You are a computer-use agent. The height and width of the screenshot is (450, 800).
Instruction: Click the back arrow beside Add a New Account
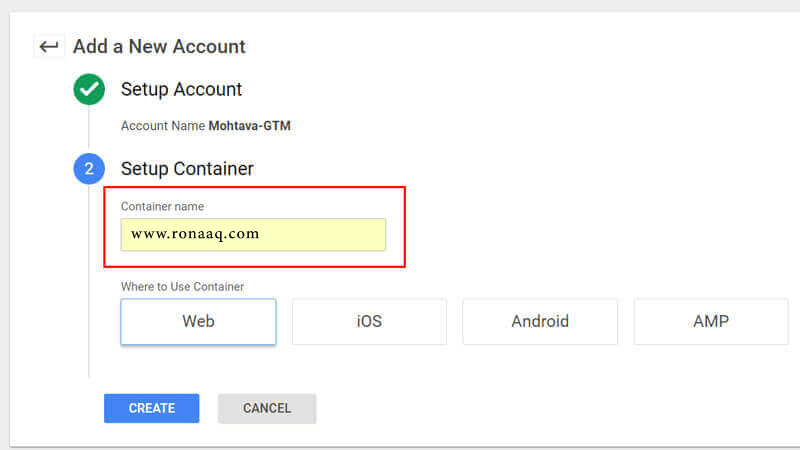pyautogui.click(x=49, y=47)
